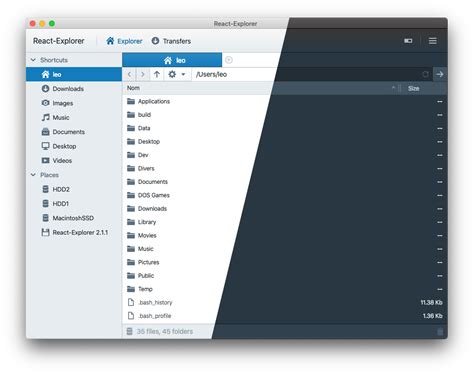Select leo home shortcut in sidebar
The image size is (474, 374).
74,74
